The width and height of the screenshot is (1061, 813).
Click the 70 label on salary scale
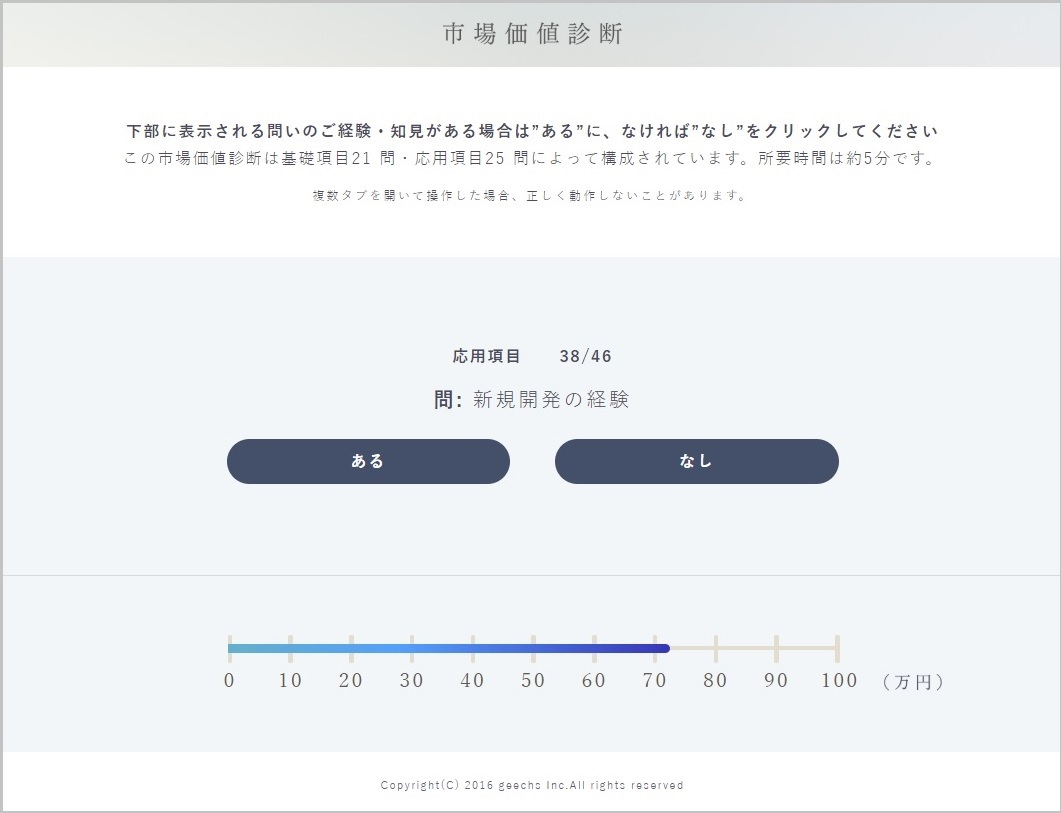654,680
